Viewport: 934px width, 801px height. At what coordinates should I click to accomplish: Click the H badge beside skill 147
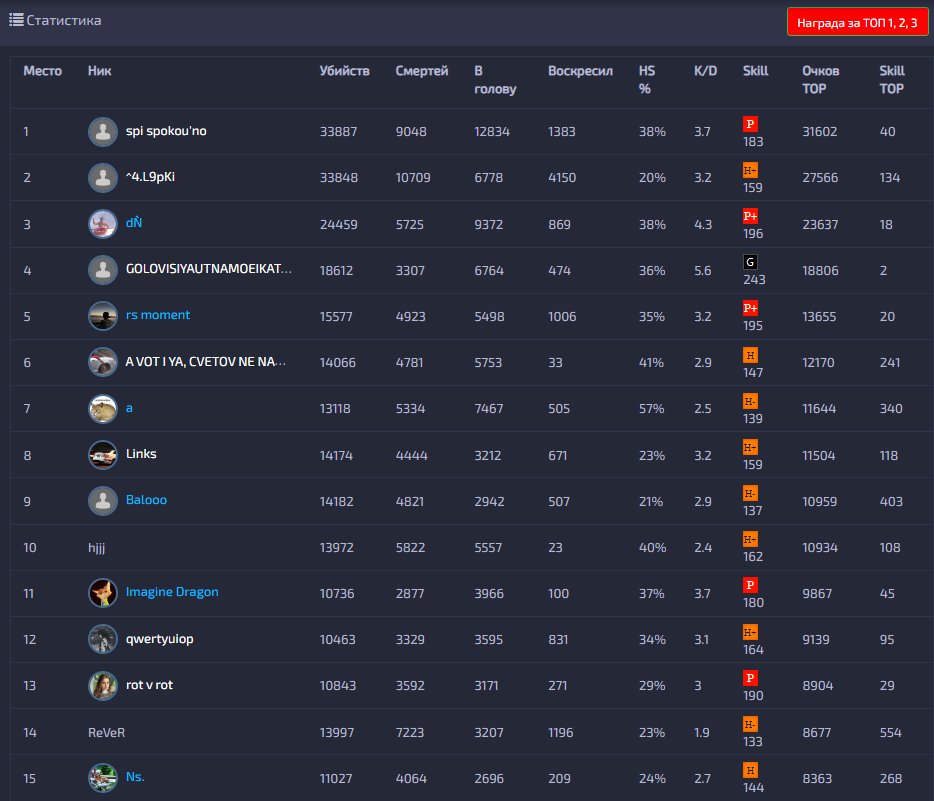(x=750, y=355)
